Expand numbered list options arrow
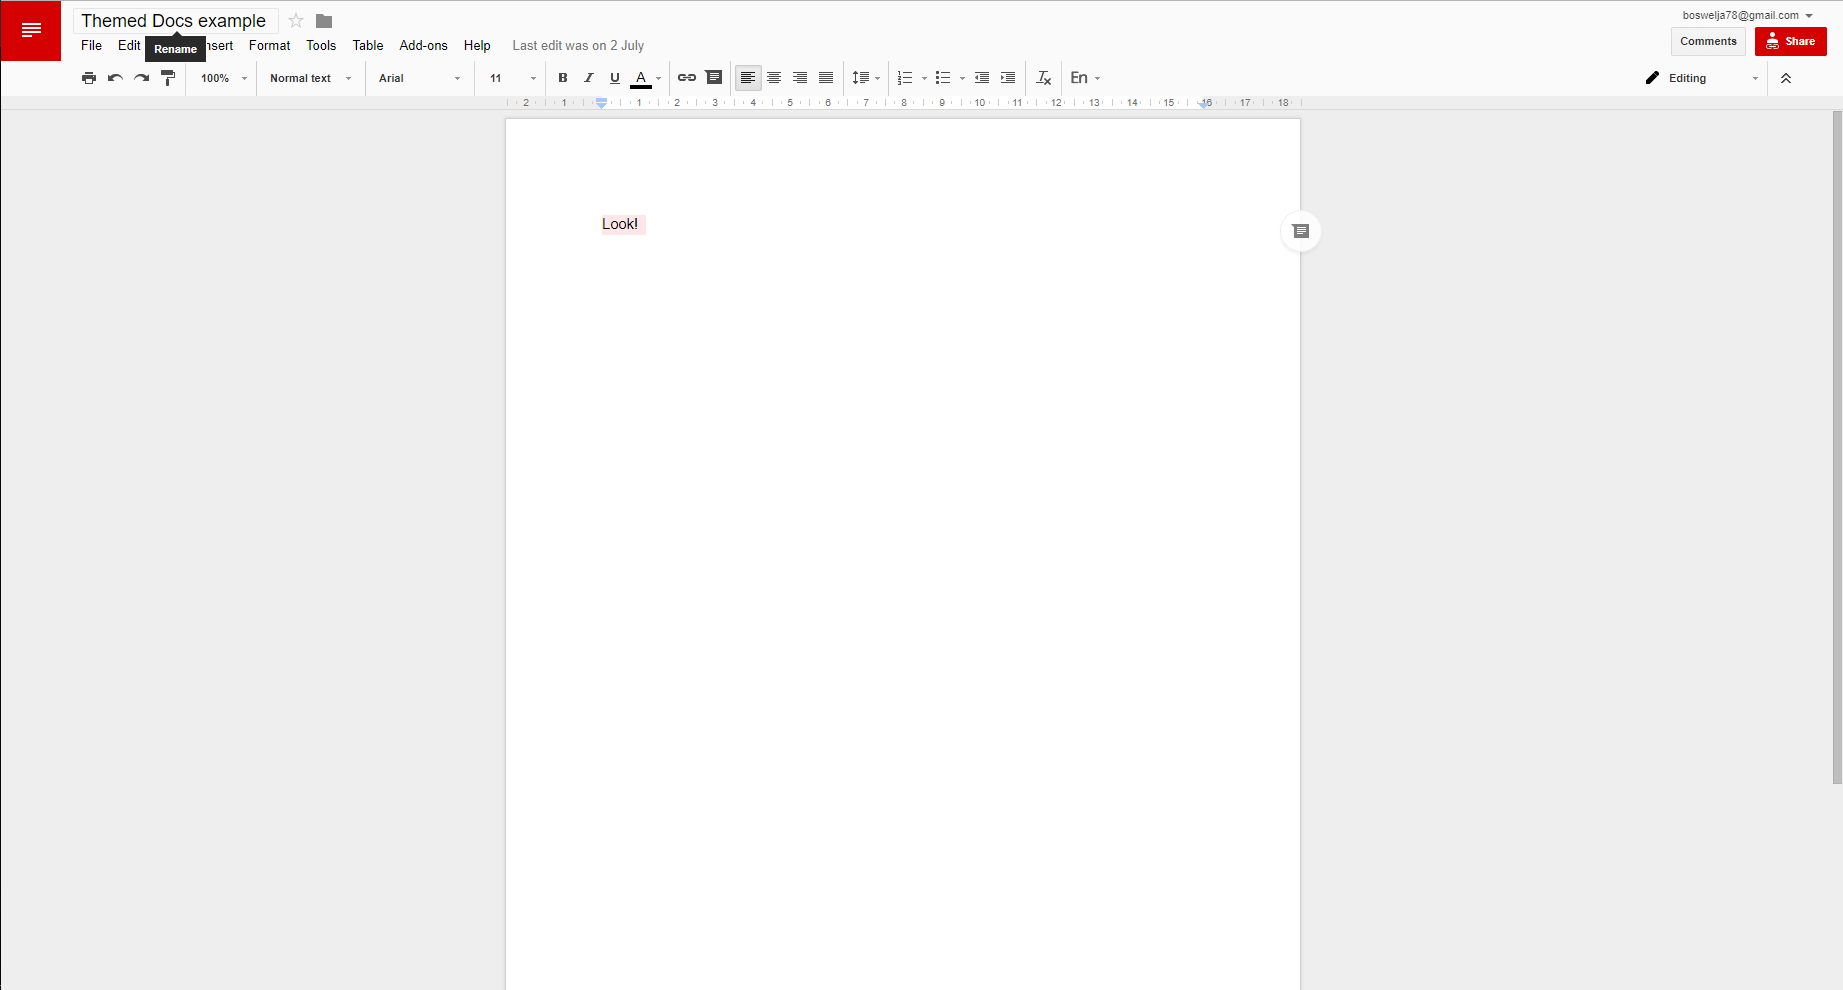Screen dimensions: 1843x990 click(924, 78)
